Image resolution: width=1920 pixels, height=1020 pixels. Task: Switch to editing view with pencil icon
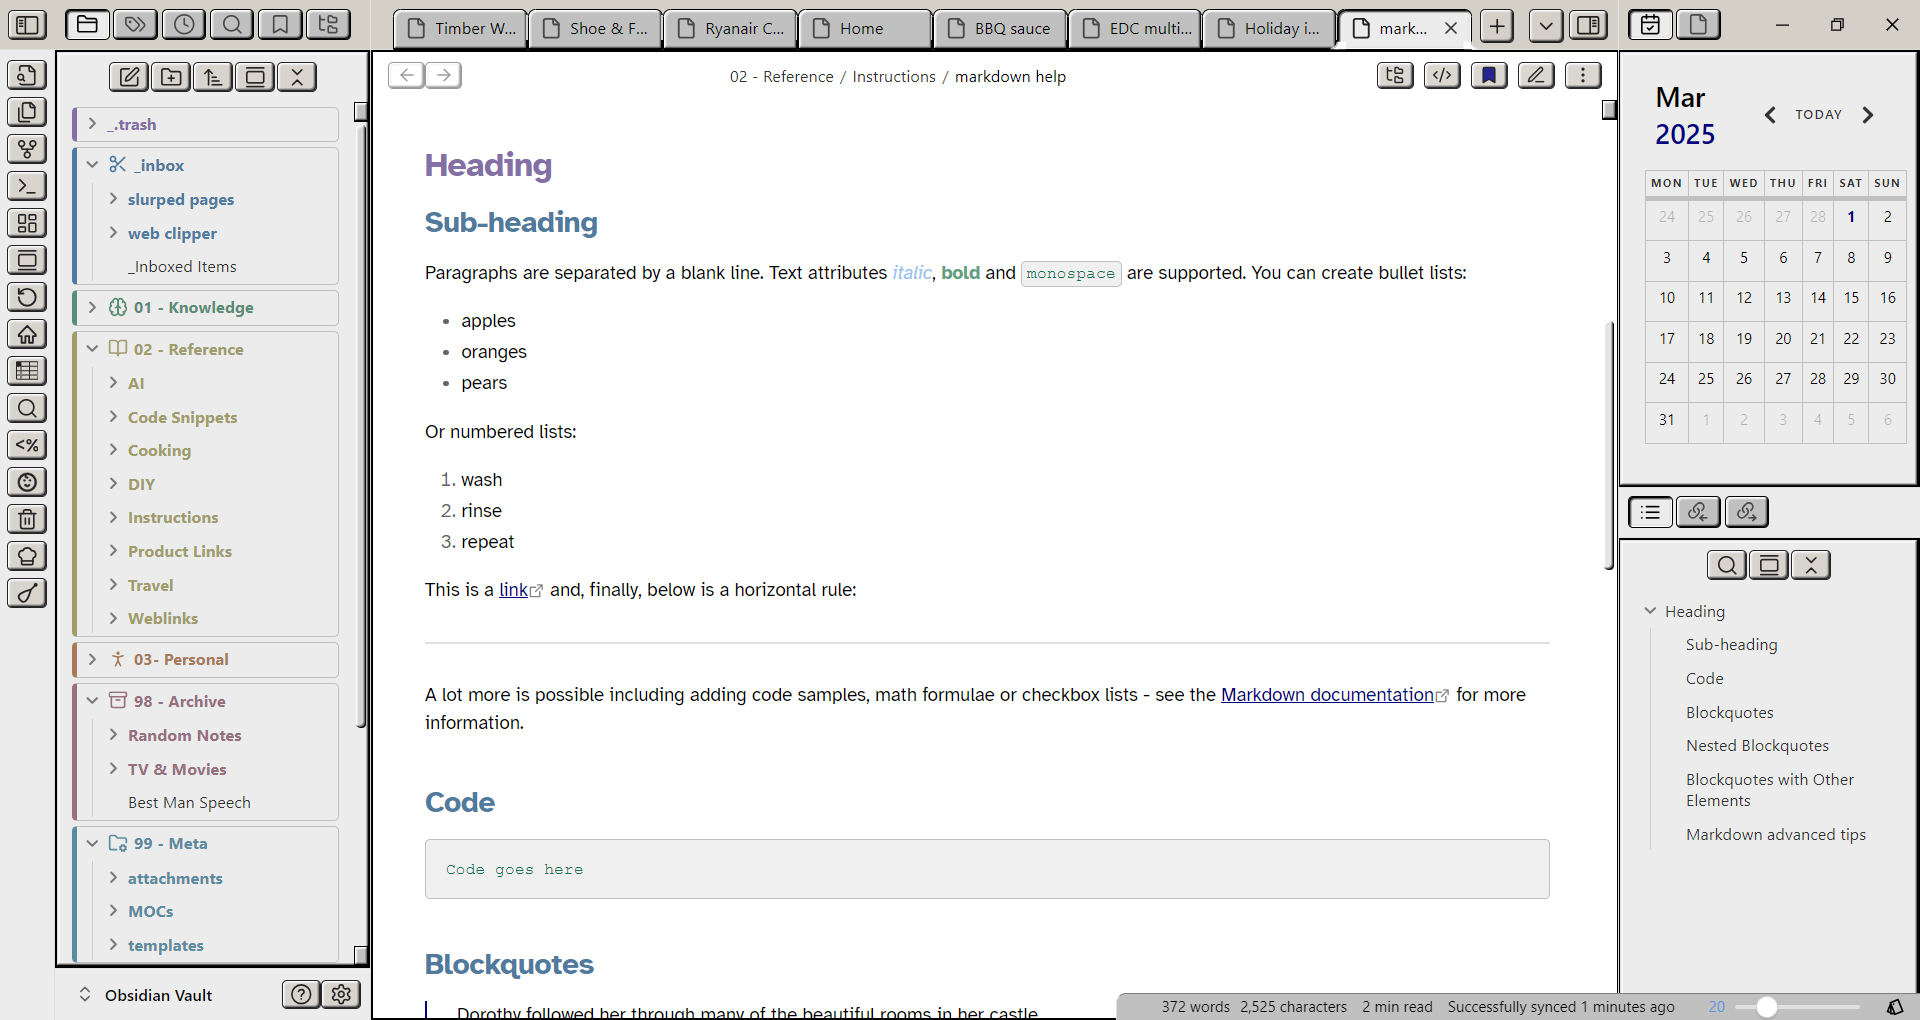click(x=1536, y=75)
